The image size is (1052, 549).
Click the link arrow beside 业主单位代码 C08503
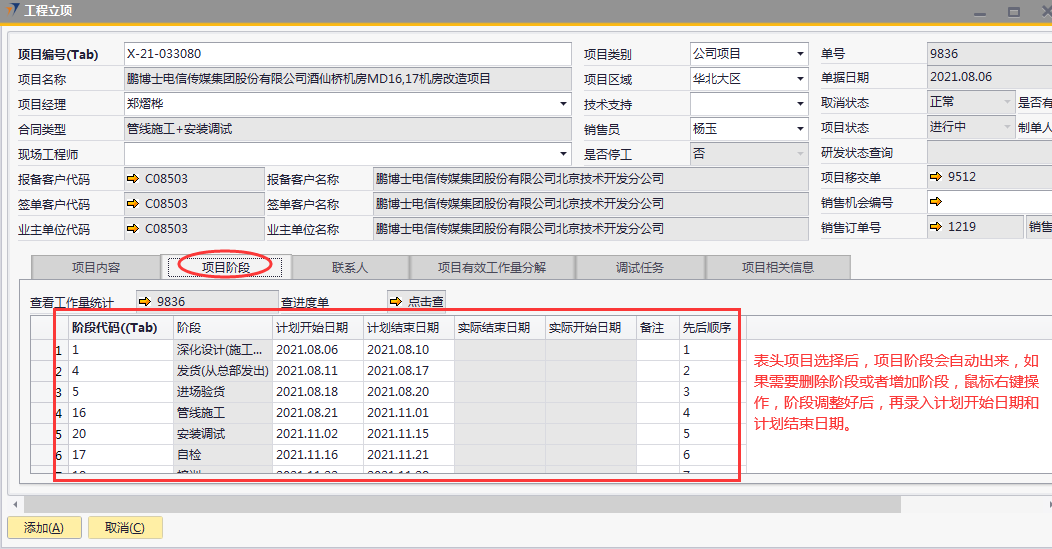pyautogui.click(x=132, y=229)
